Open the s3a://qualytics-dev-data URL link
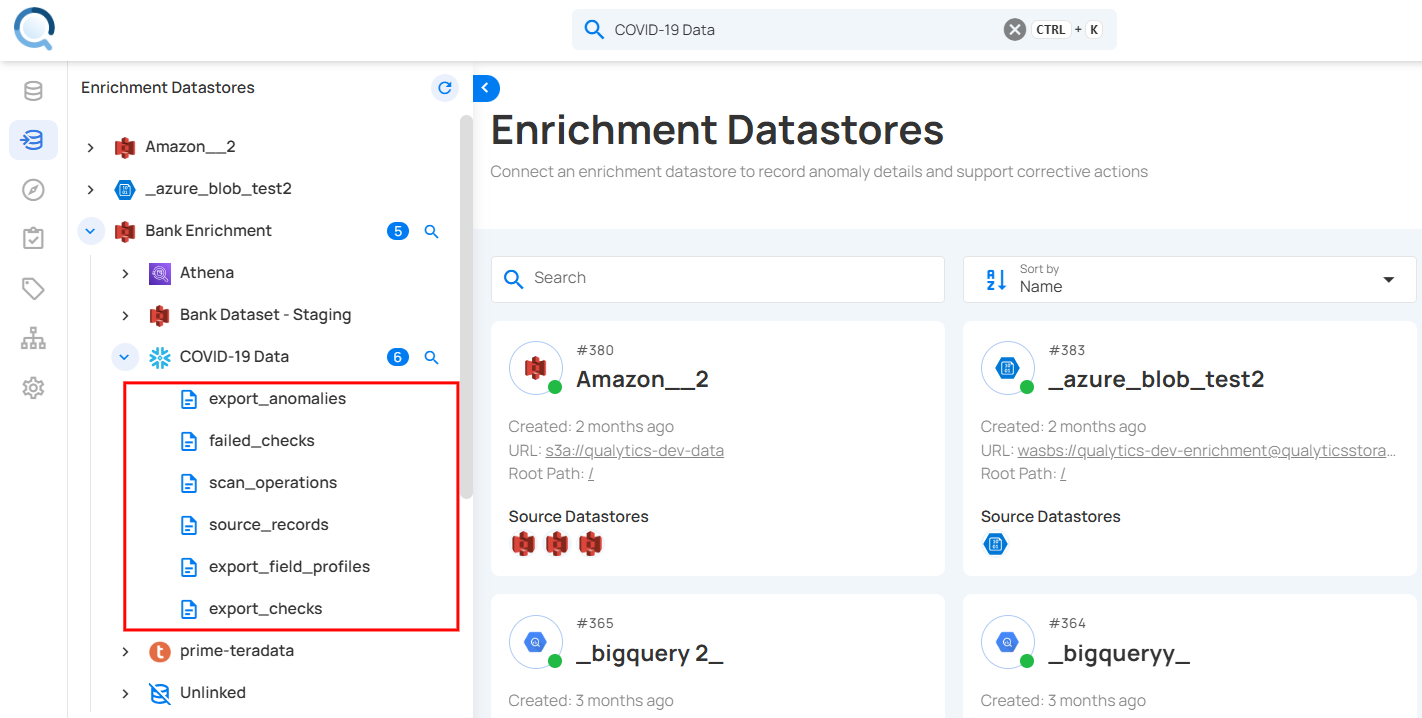Screen dimensions: 1422x718 pos(634,450)
